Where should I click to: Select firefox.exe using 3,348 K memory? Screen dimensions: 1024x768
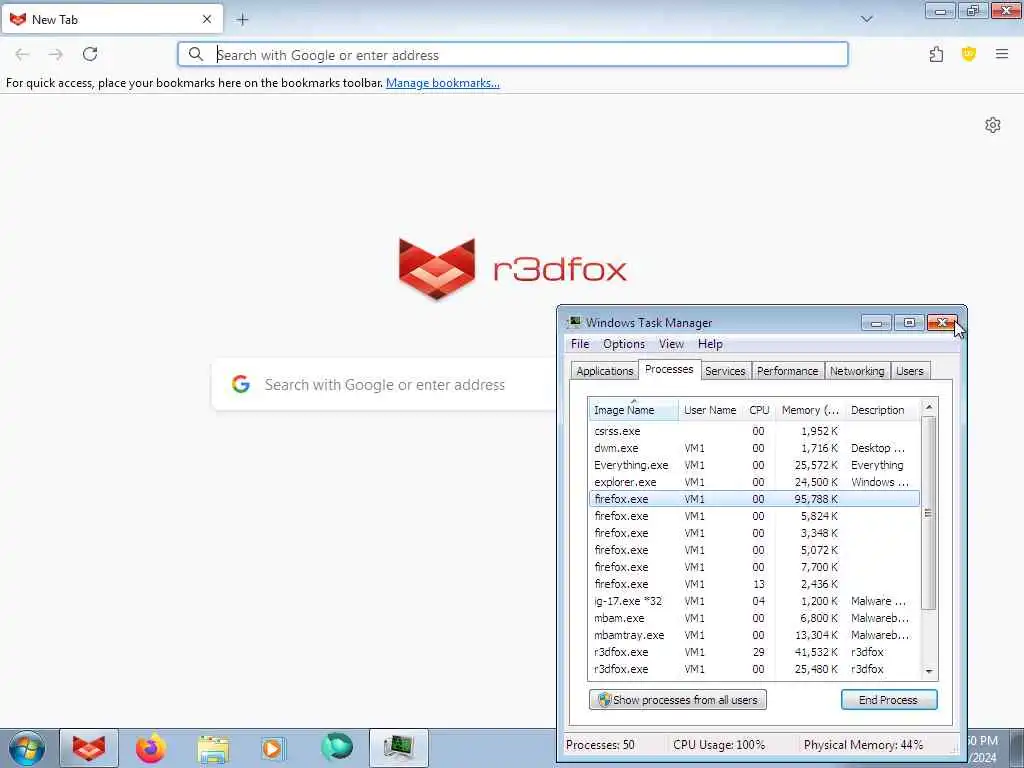pos(754,533)
